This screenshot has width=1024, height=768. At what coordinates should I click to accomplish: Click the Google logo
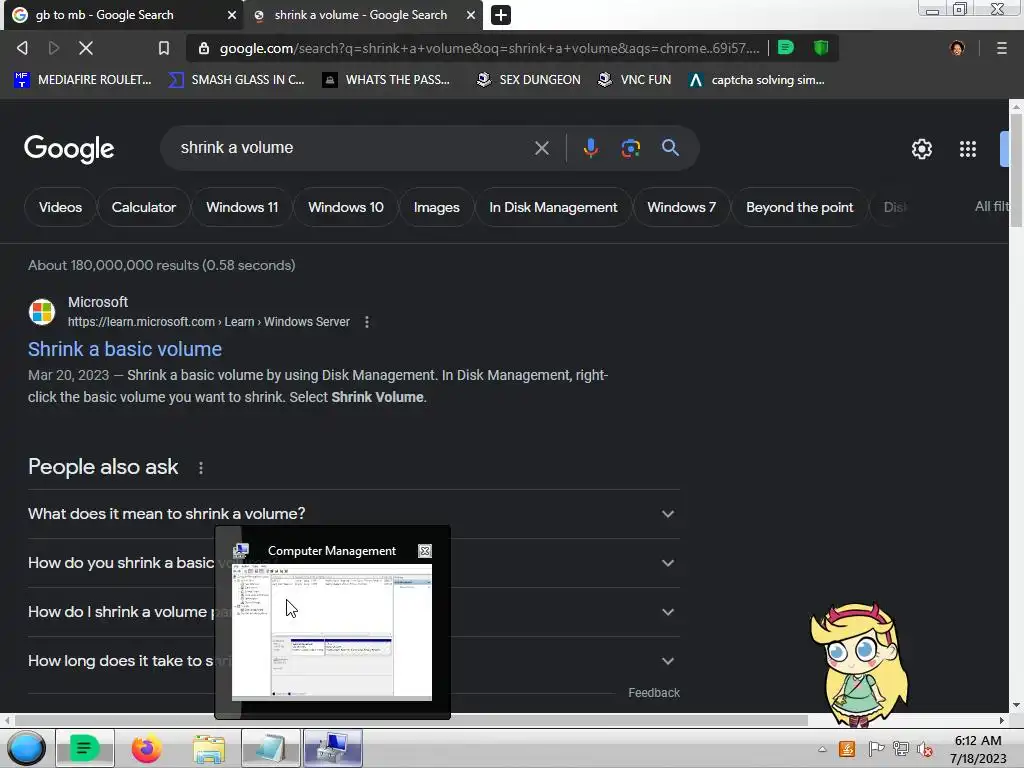coord(69,149)
